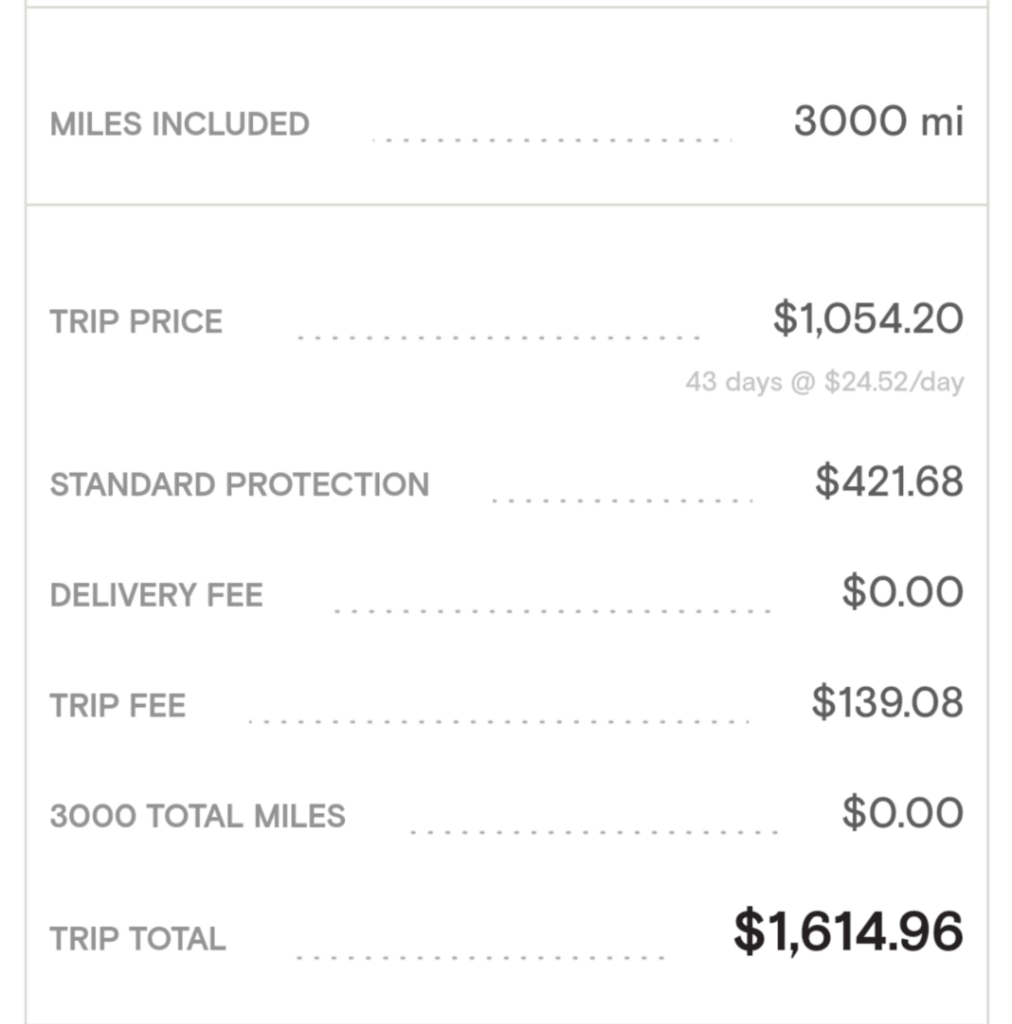Select the $421.68 protection amount
1012x1024 pixels.
point(889,481)
